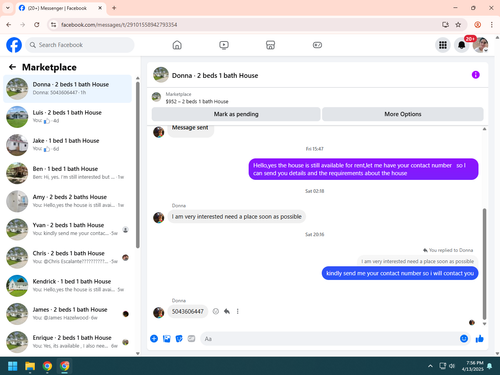Reload the page in browser toolbar
The height and width of the screenshot is (375, 500).
37,25
